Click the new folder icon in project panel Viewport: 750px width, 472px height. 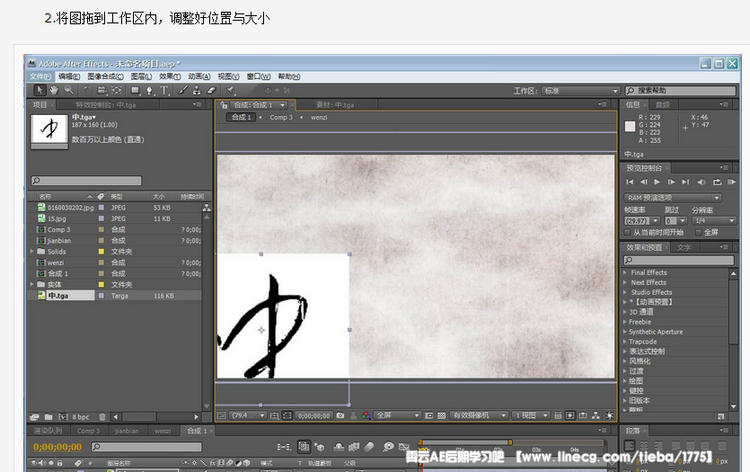(x=48, y=417)
